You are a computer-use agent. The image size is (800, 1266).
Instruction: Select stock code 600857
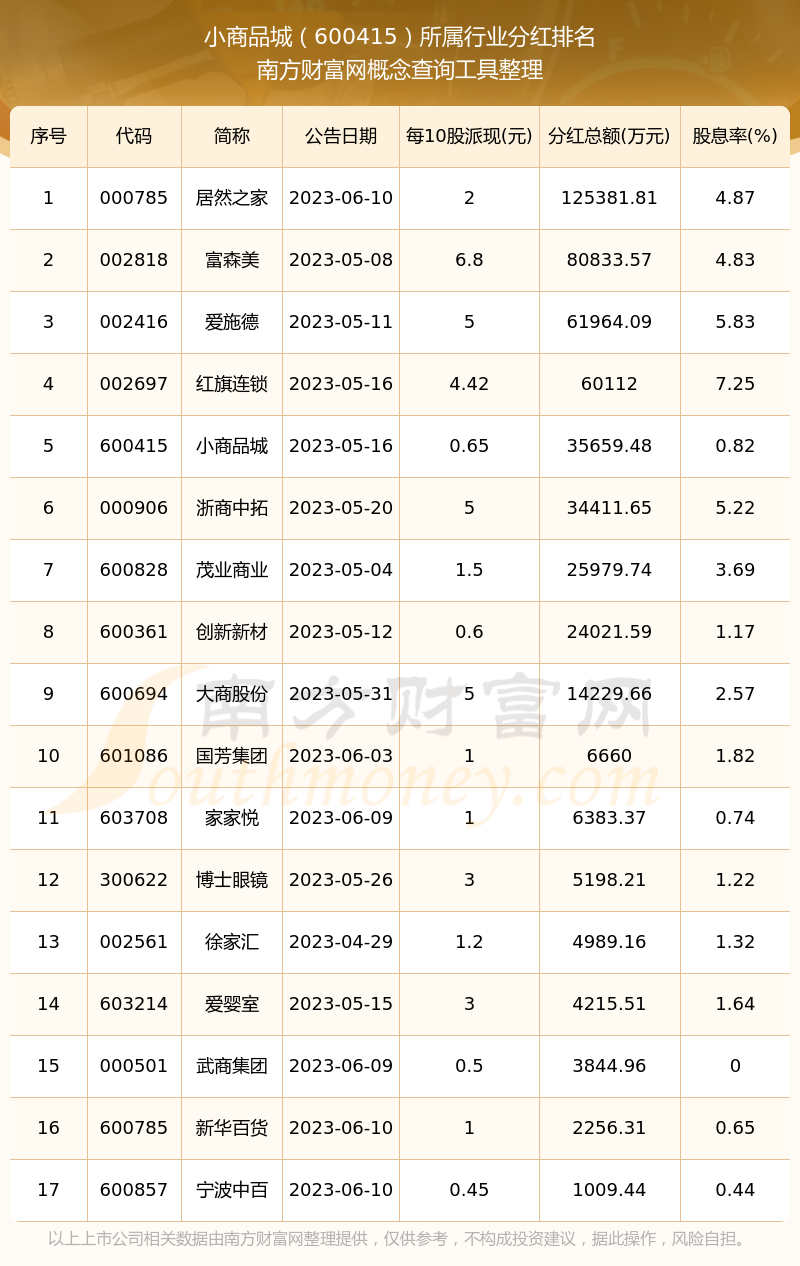click(134, 1190)
